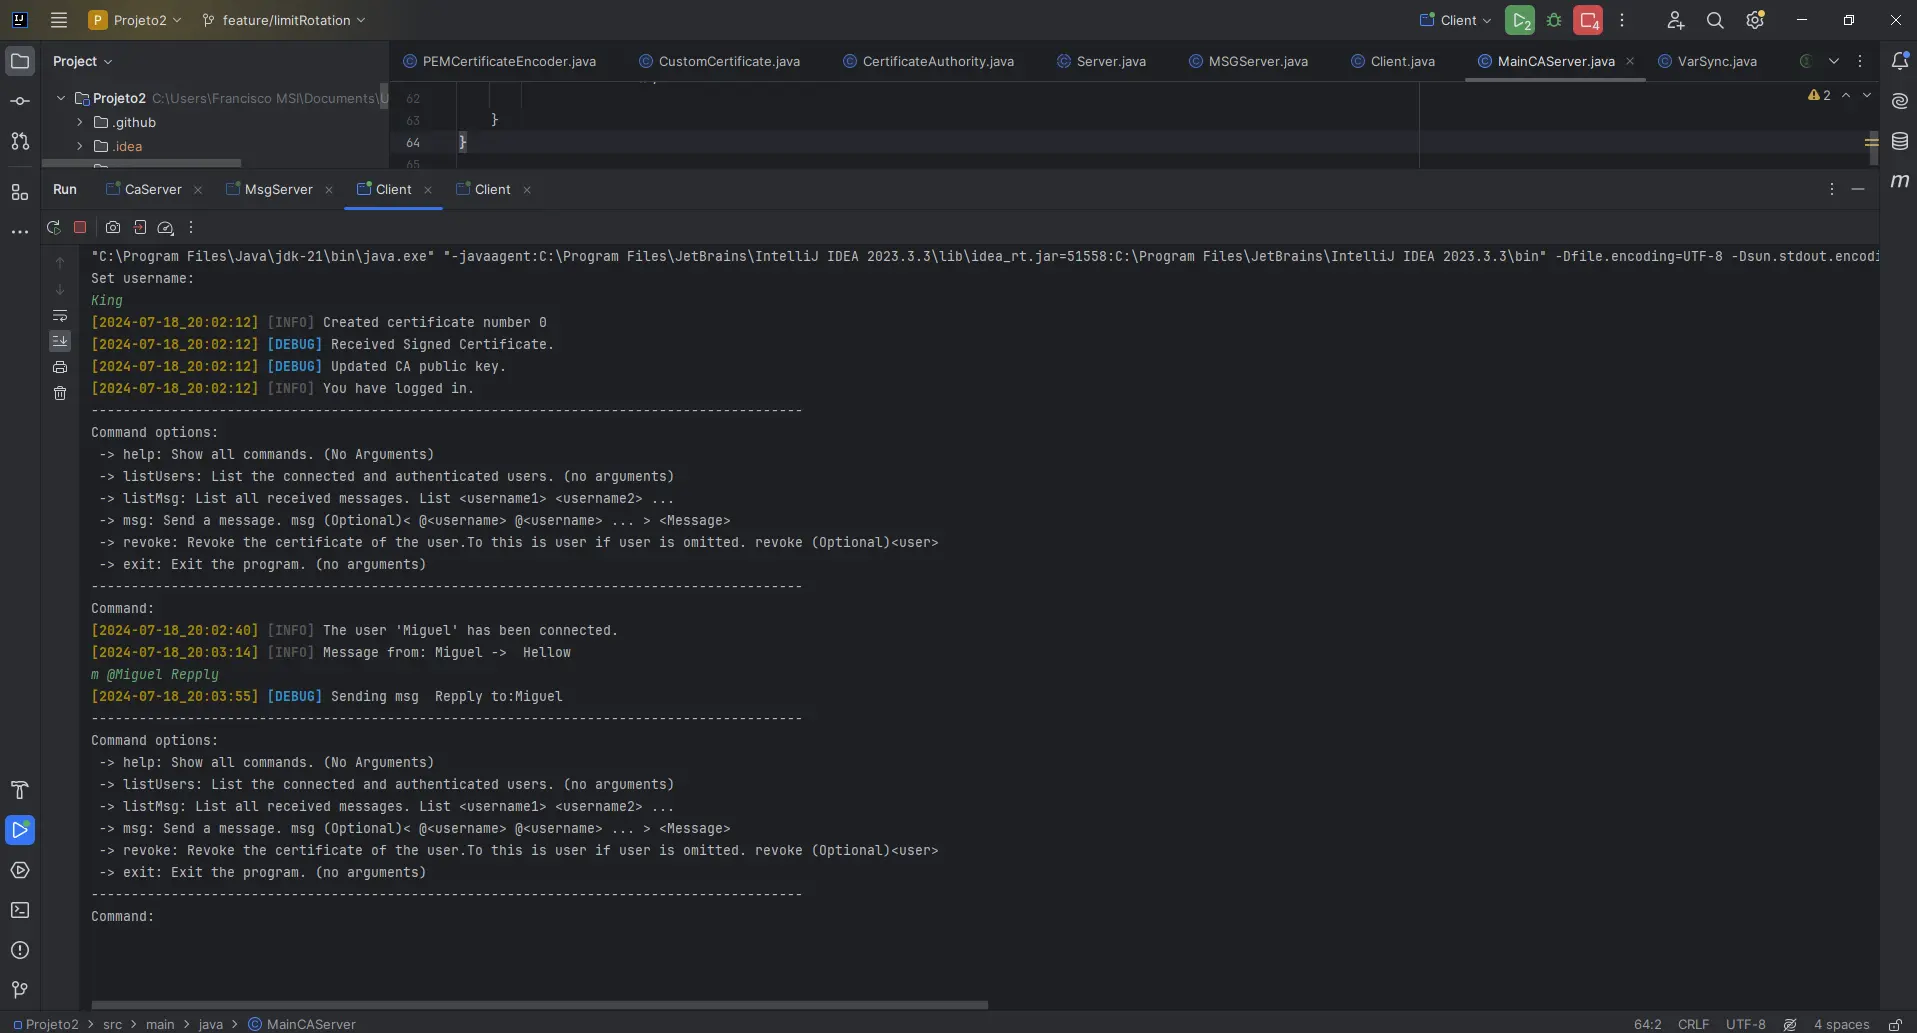The width and height of the screenshot is (1917, 1033).
Task: Open the Database tool window
Action: click(x=1900, y=141)
